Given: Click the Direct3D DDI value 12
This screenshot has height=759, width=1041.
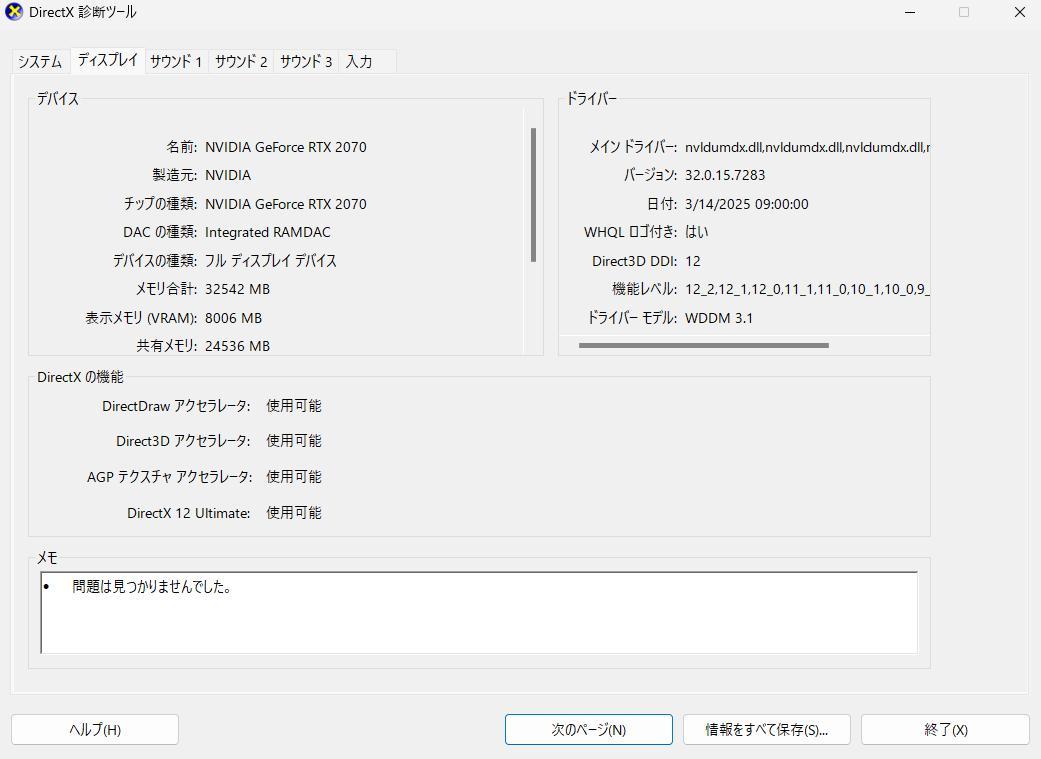Looking at the screenshot, I should click(x=692, y=261).
